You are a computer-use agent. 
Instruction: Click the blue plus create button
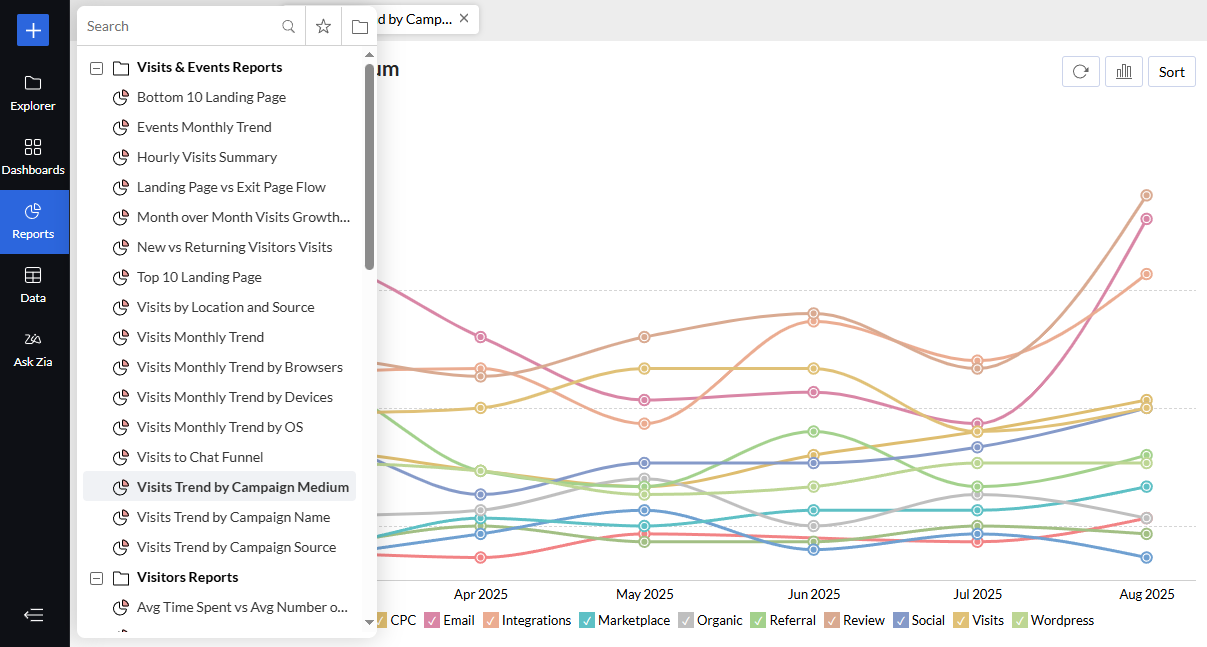click(x=33, y=30)
